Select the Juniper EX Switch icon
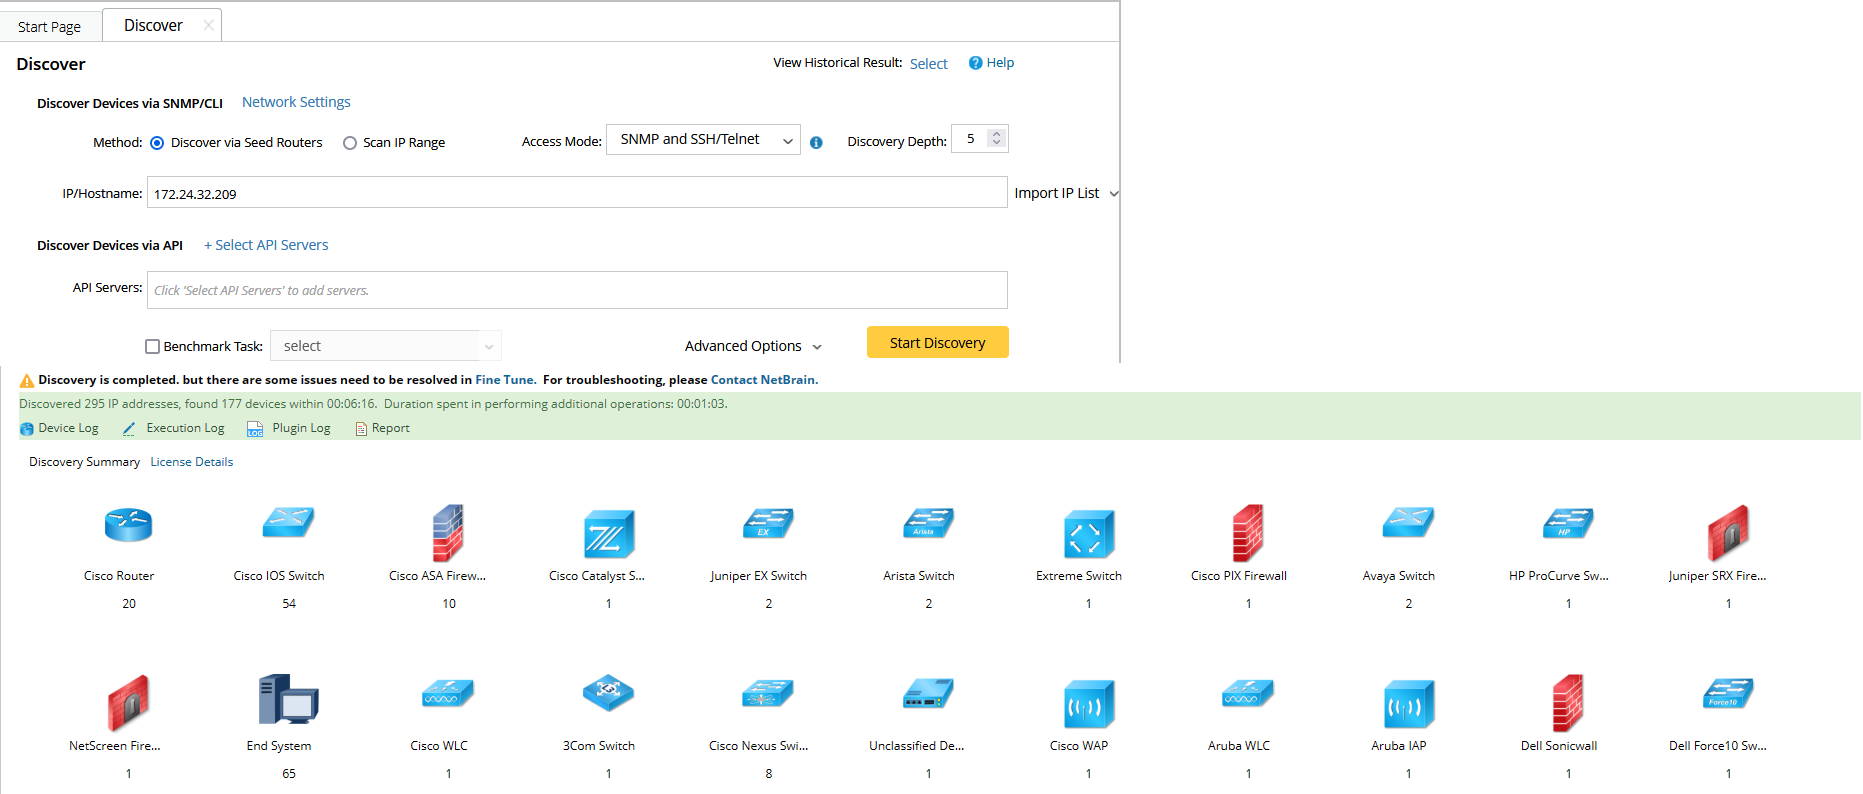Image resolution: width=1863 pixels, height=794 pixels. click(768, 523)
